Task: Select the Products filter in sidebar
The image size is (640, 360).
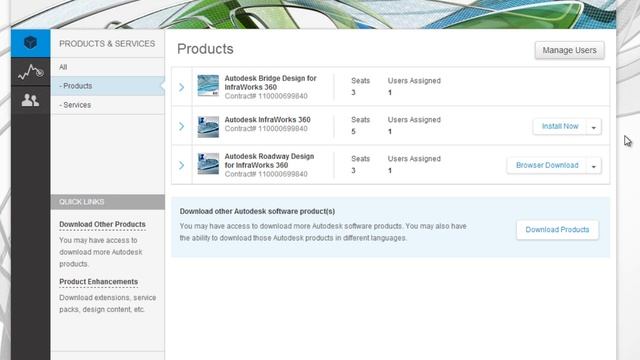Action: click(x=108, y=86)
